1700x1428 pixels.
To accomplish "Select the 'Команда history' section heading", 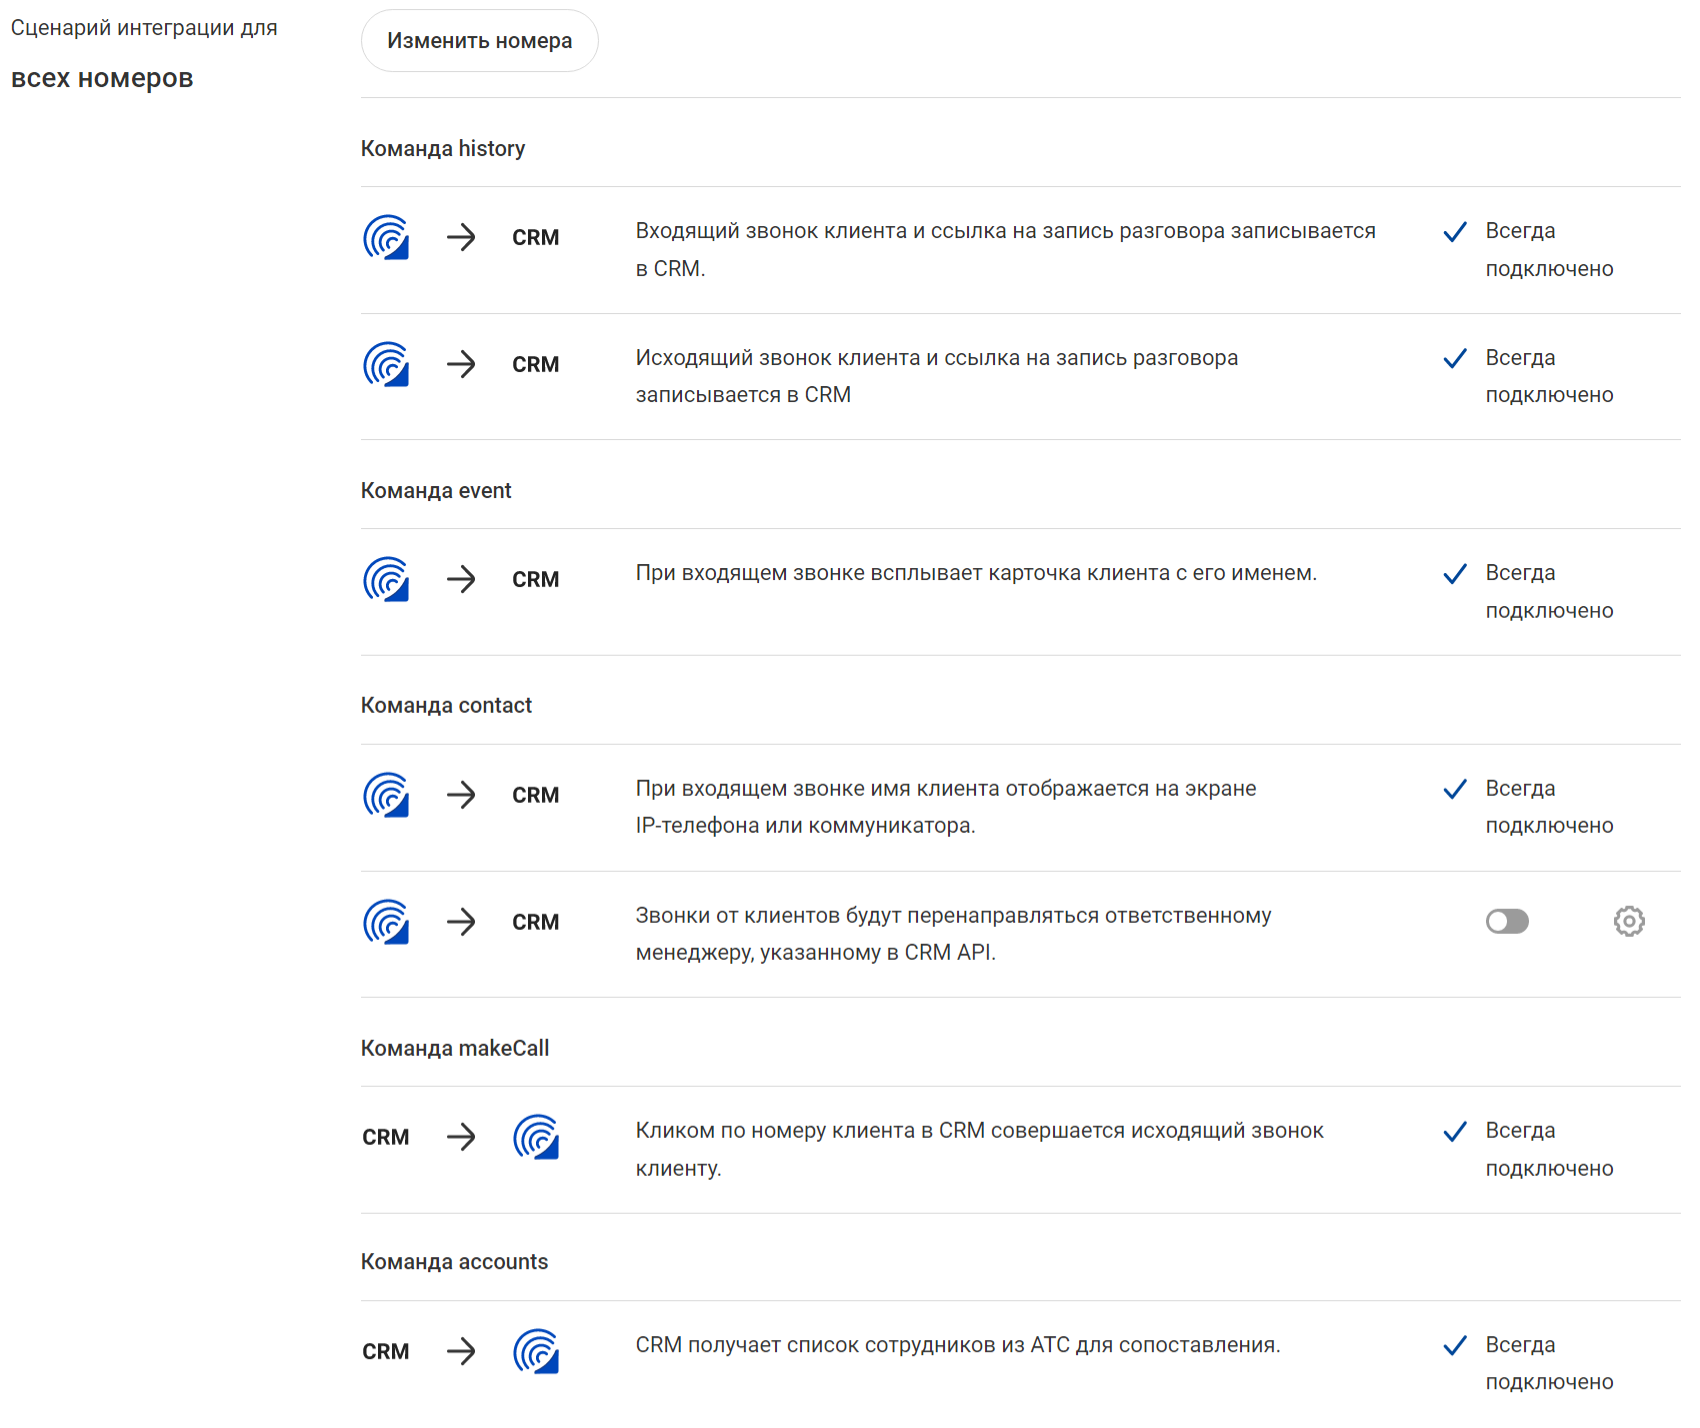I will point(443,148).
